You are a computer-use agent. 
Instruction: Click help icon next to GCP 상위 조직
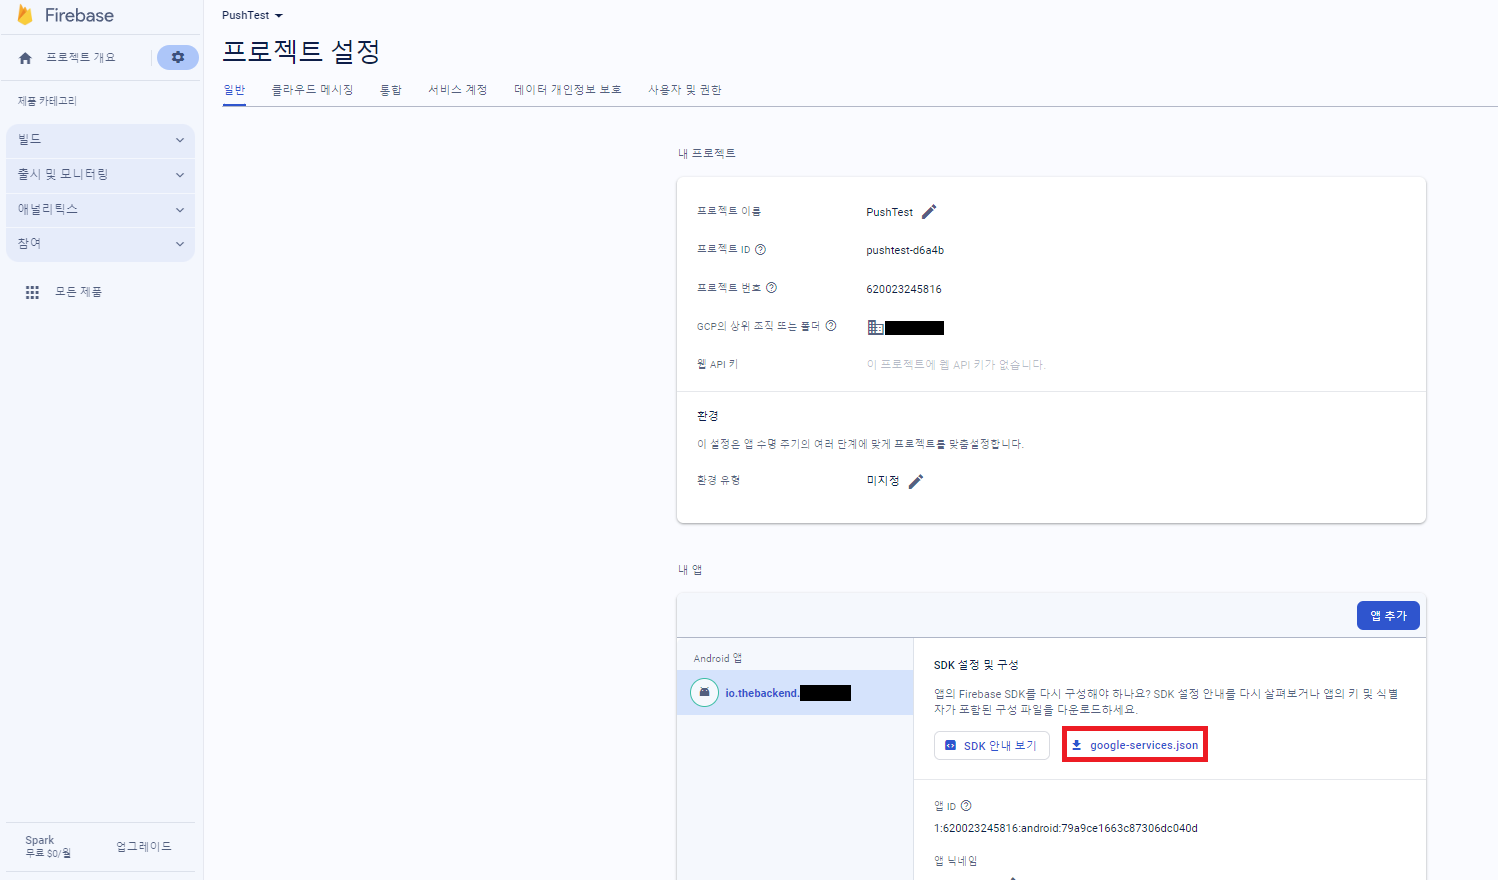831,326
